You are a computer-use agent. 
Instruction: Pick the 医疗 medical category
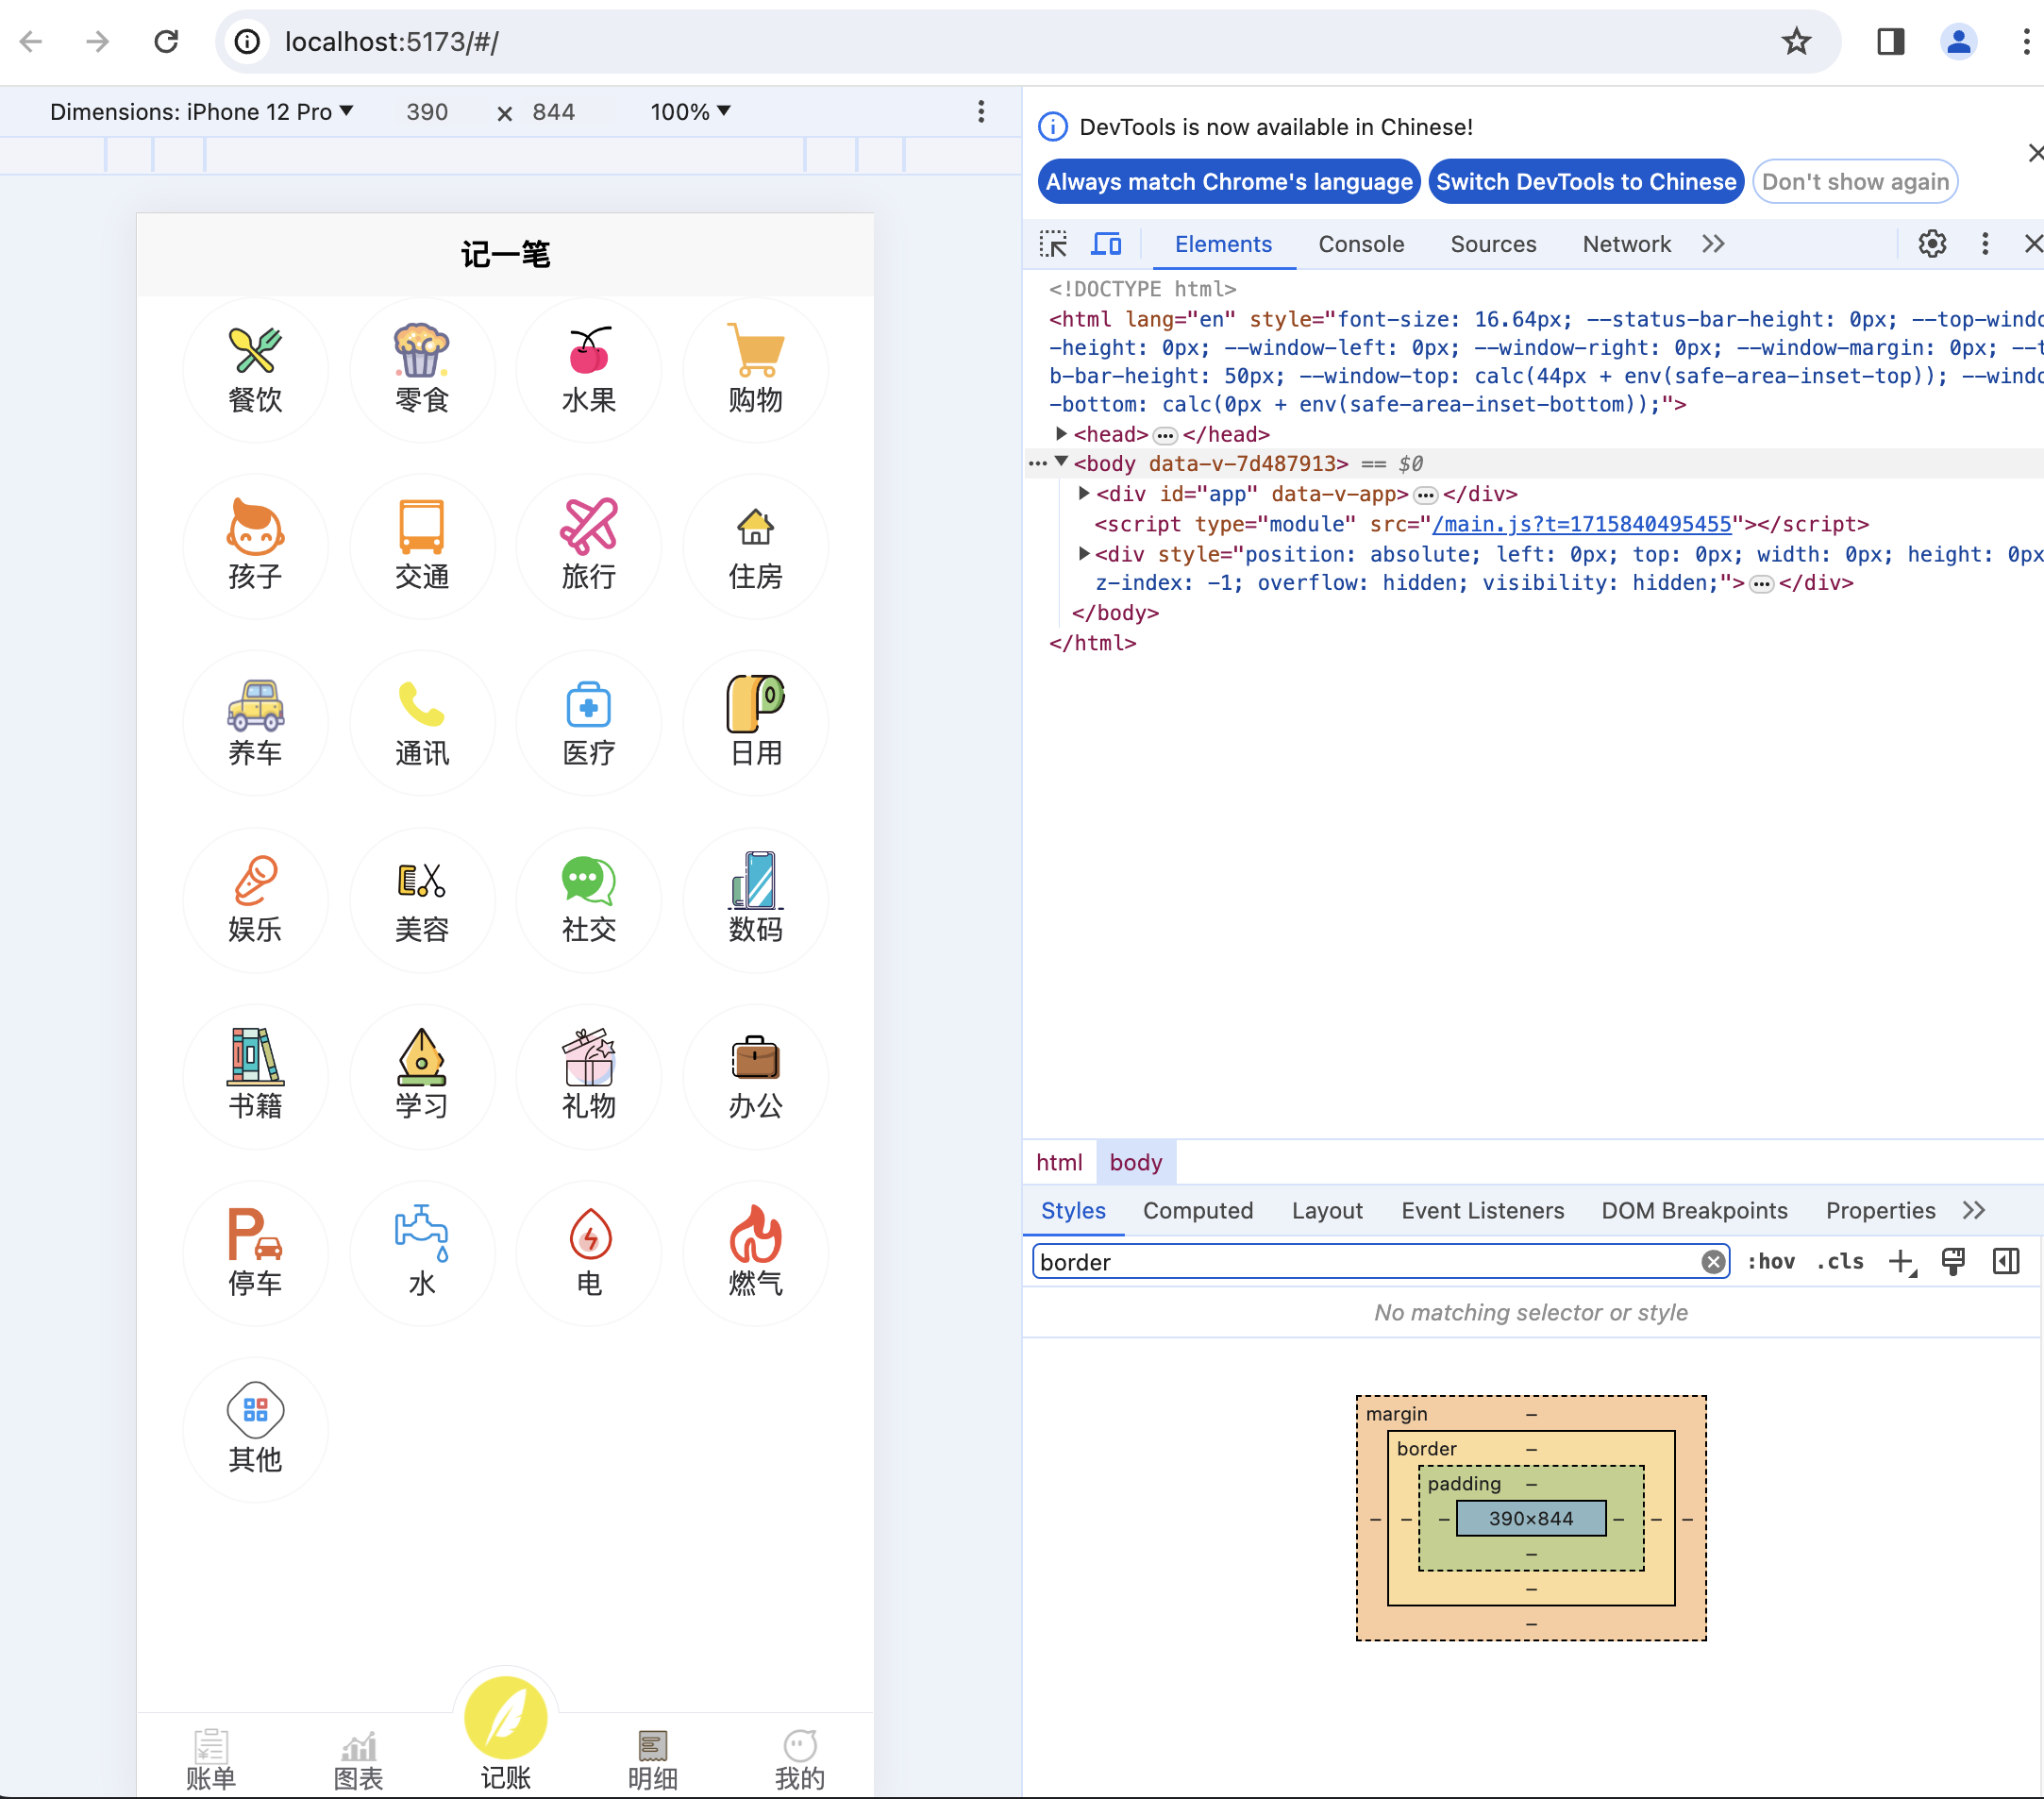pos(589,723)
